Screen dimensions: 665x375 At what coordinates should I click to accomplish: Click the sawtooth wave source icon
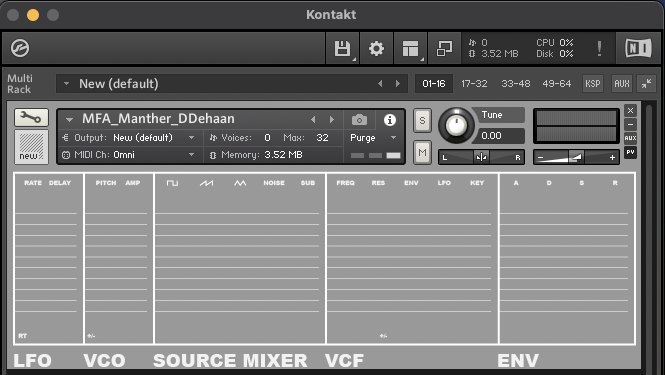pyautogui.click(x=207, y=183)
